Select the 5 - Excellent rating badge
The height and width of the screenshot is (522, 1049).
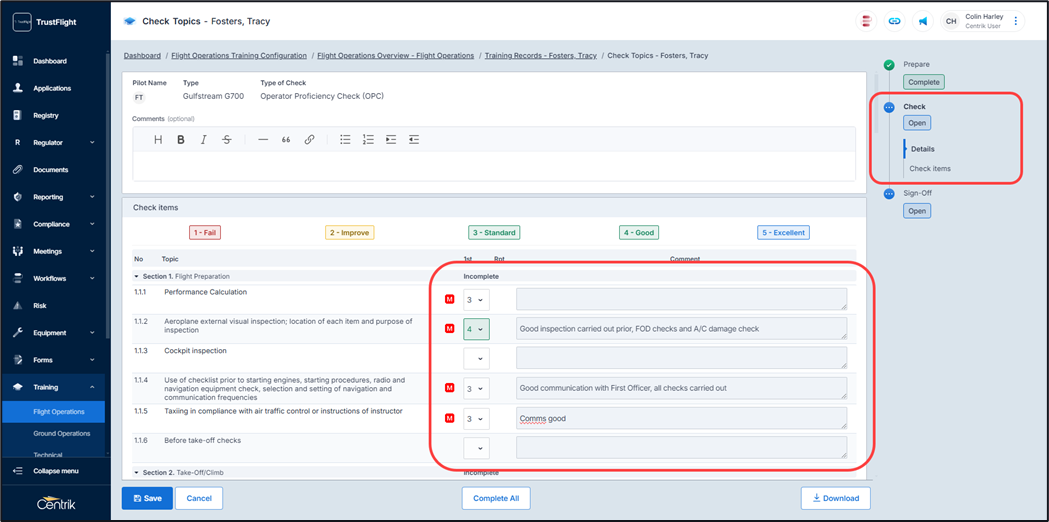(x=783, y=233)
